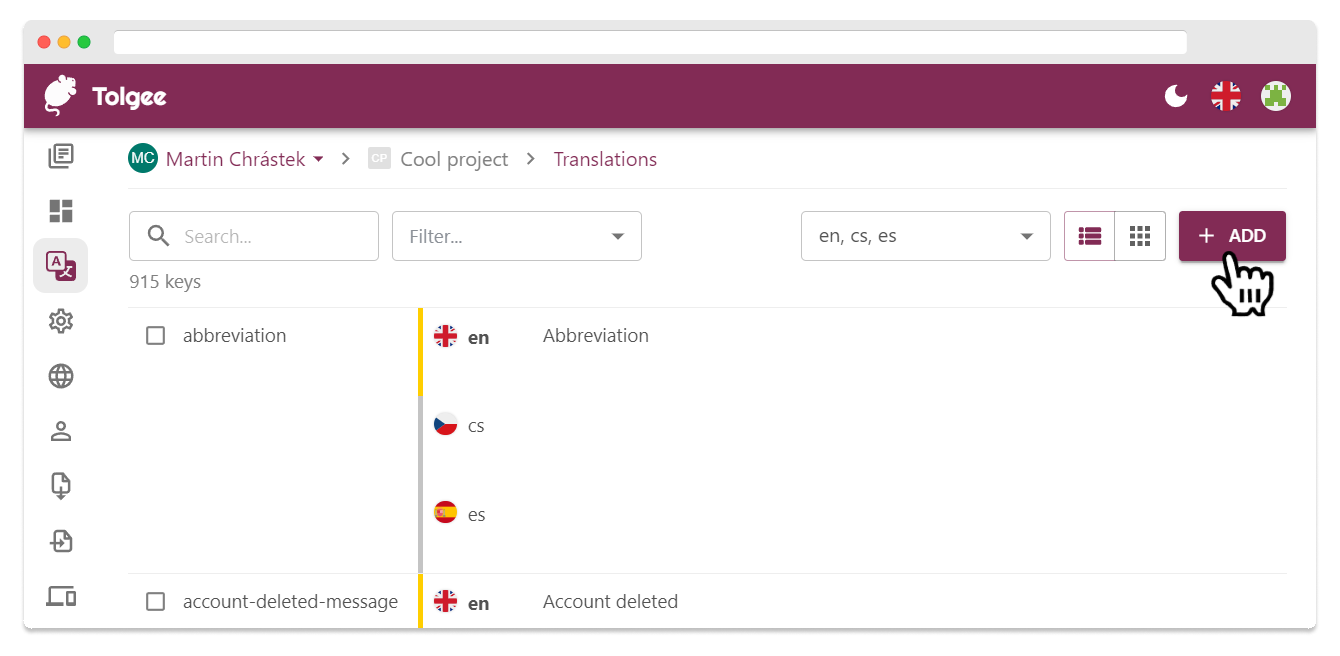
Task: Open language switcher UK flag icon
Action: (x=1226, y=96)
